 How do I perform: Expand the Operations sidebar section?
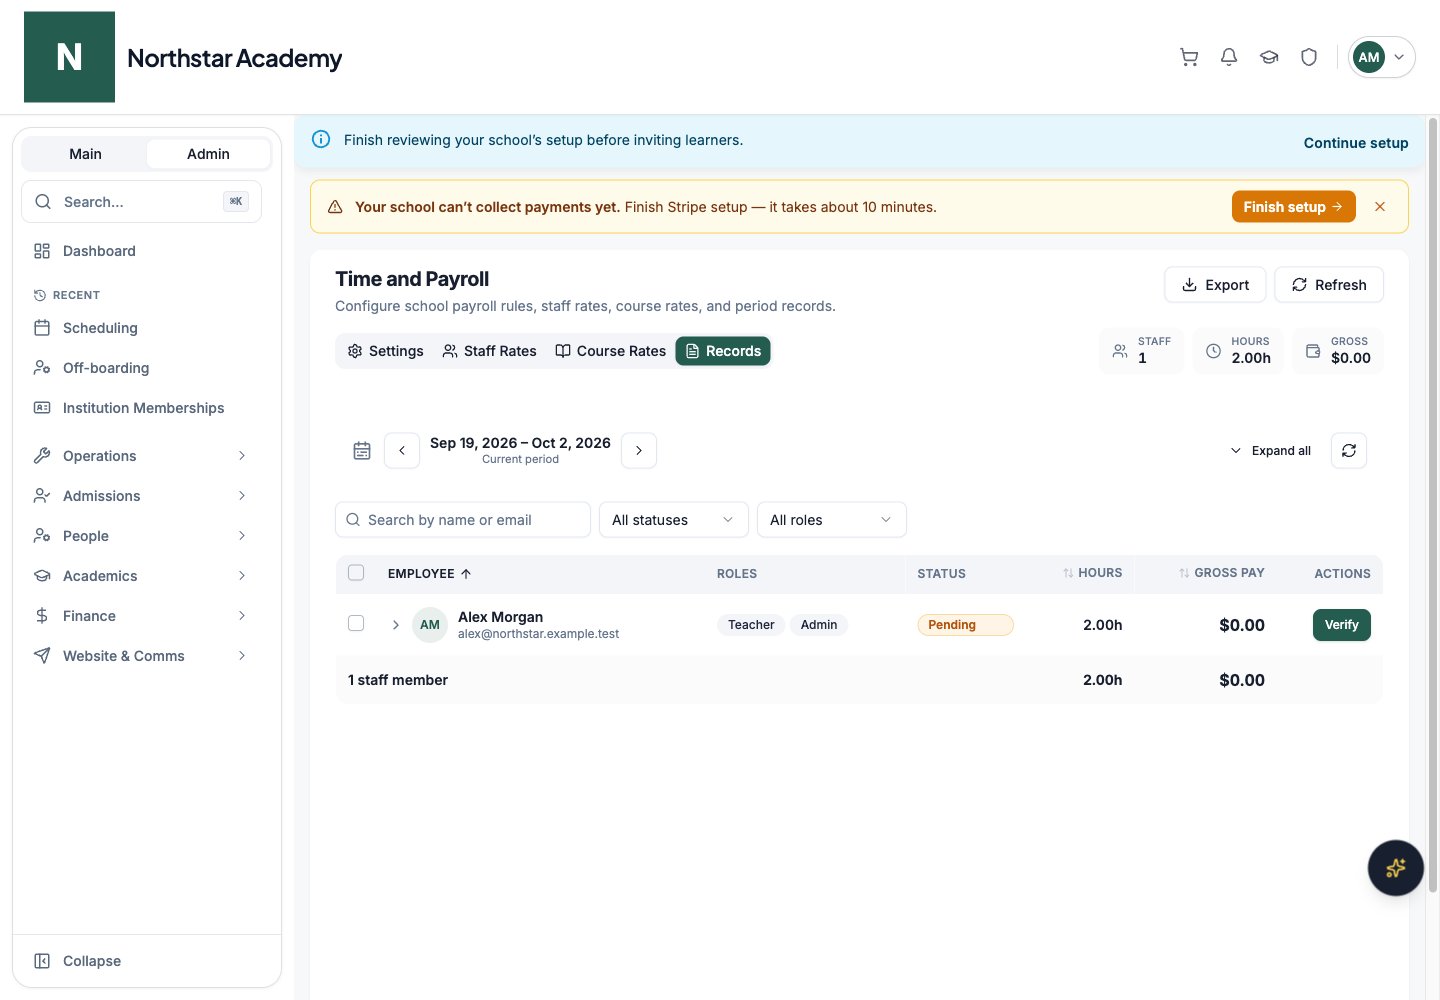tap(142, 456)
